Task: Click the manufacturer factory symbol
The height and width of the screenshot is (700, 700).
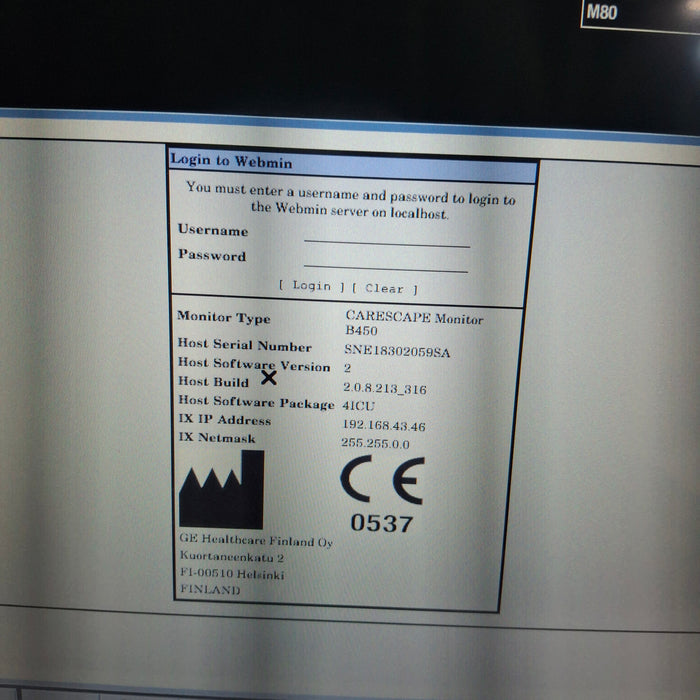Action: click(x=221, y=490)
